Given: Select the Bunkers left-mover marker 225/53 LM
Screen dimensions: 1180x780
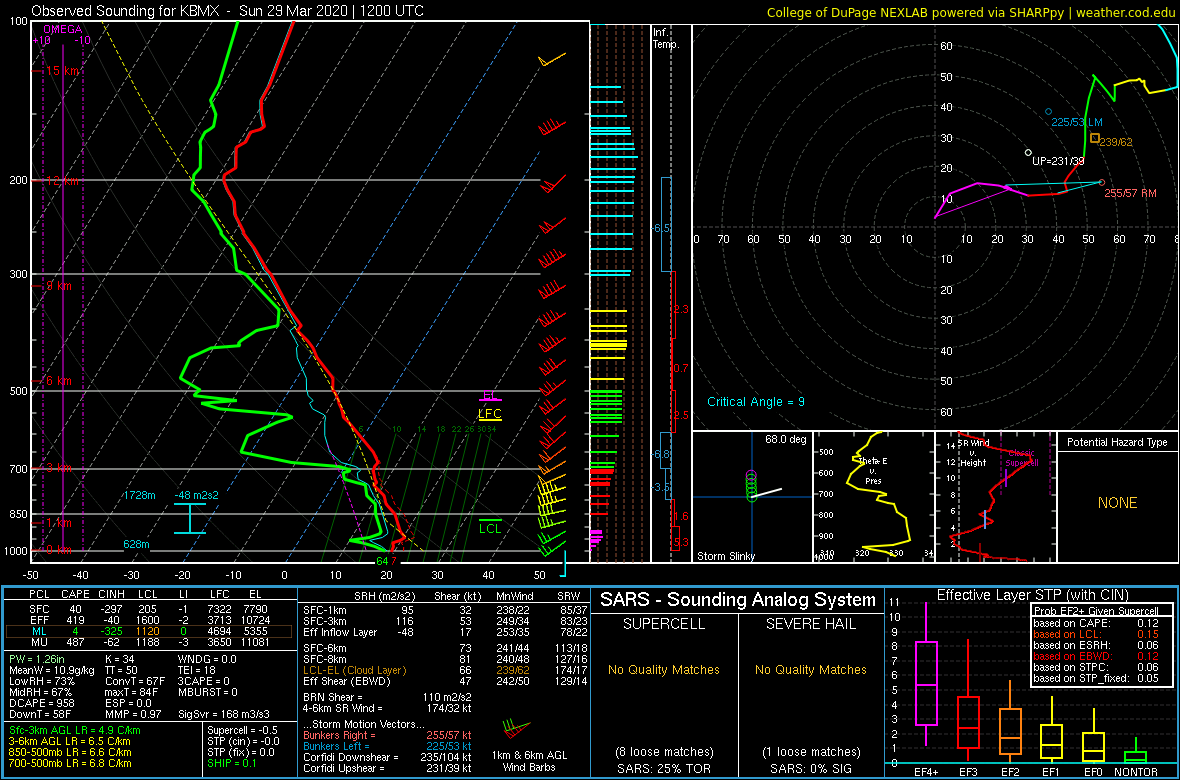Looking at the screenshot, I should (1048, 111).
